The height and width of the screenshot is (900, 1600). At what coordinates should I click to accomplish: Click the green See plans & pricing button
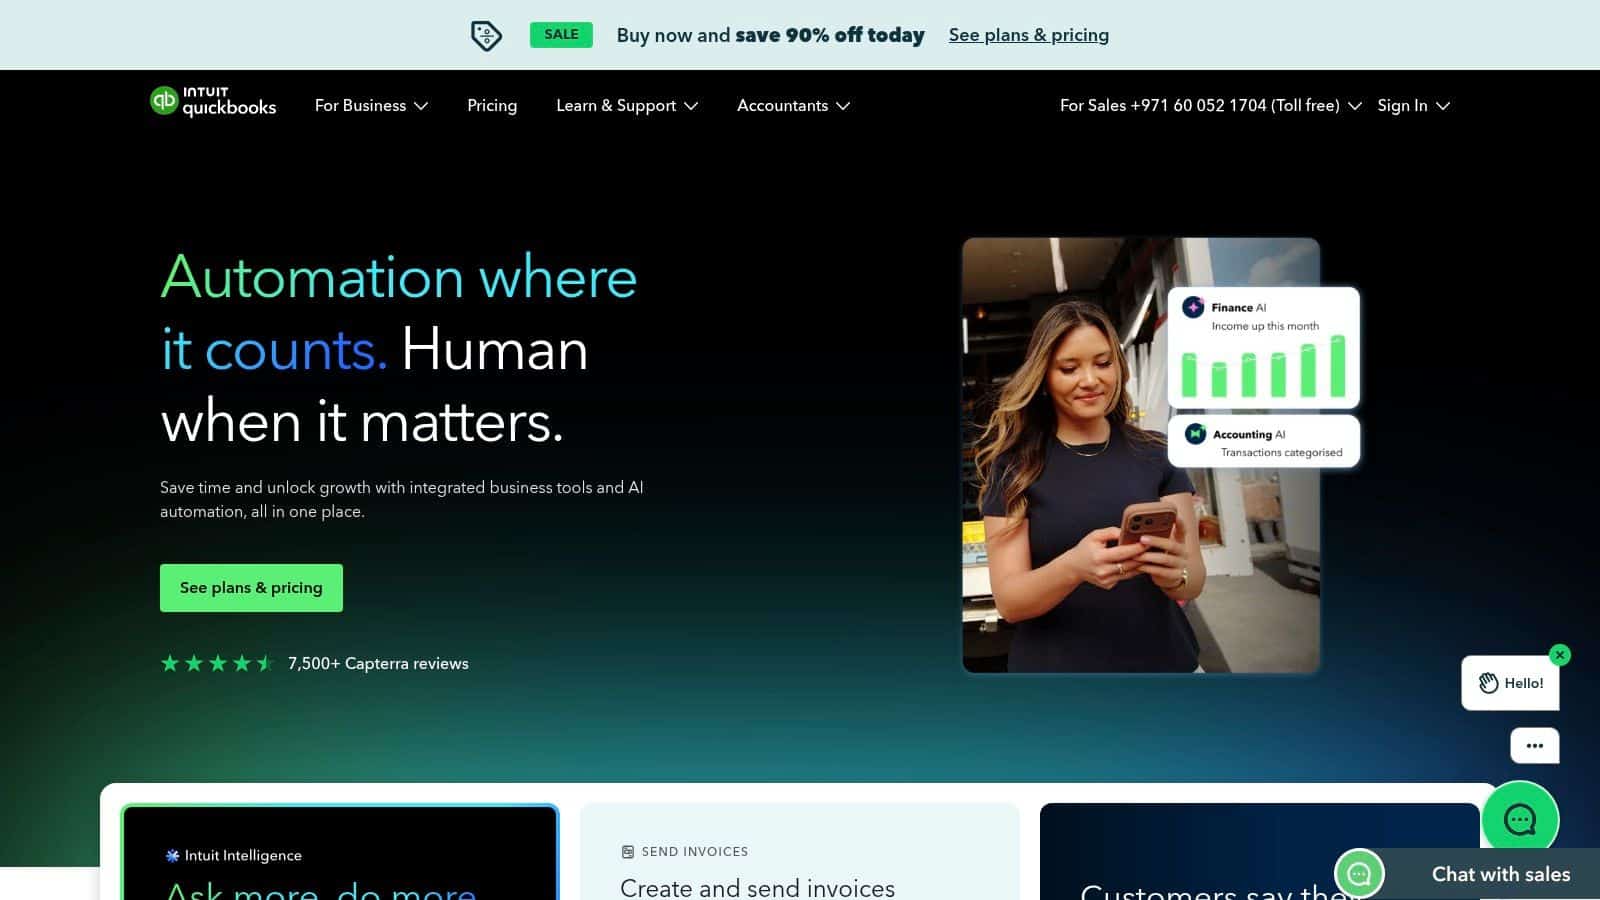point(251,588)
